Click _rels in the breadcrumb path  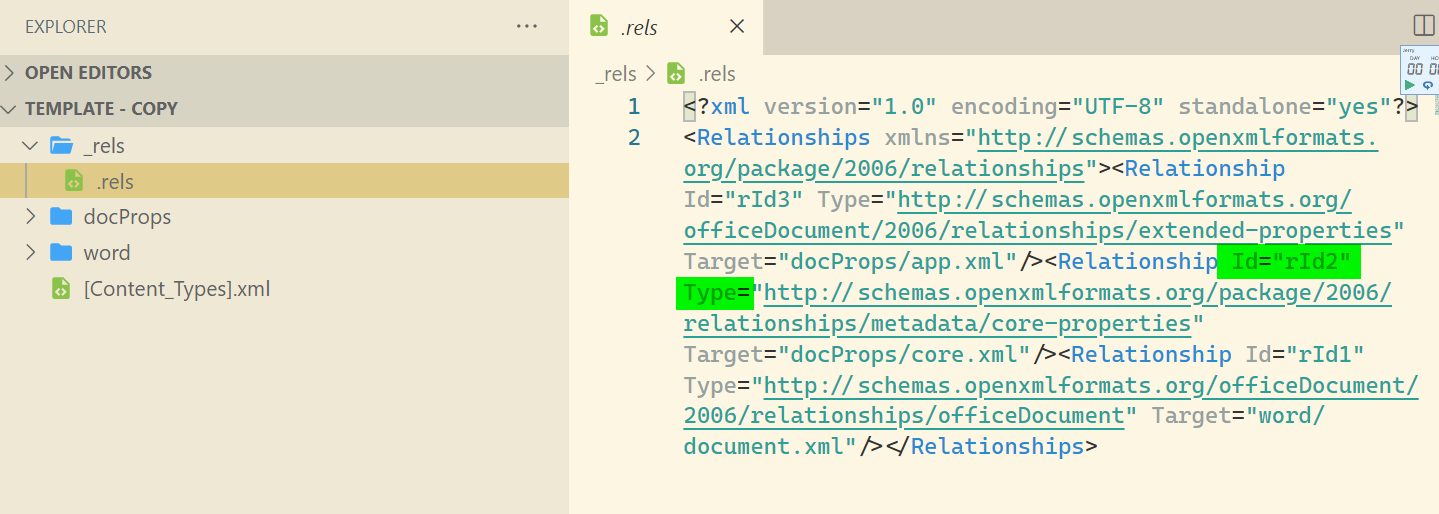point(615,74)
